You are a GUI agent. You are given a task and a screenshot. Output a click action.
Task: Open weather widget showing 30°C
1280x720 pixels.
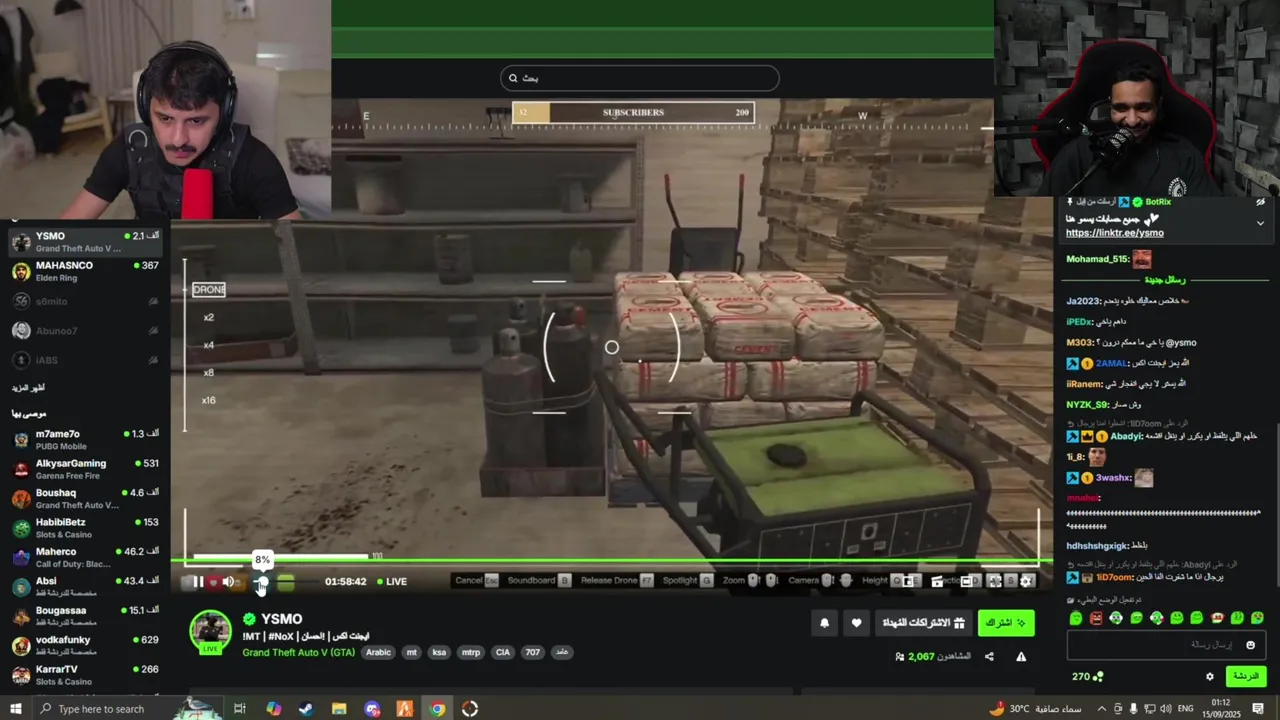pos(1034,709)
